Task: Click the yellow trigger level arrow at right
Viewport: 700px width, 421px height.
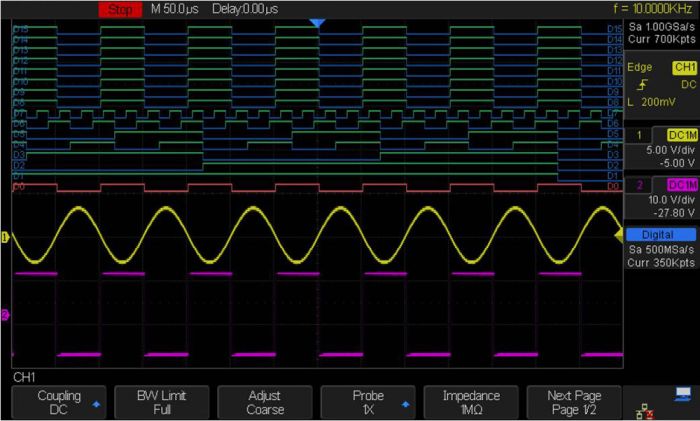Action: click(618, 233)
